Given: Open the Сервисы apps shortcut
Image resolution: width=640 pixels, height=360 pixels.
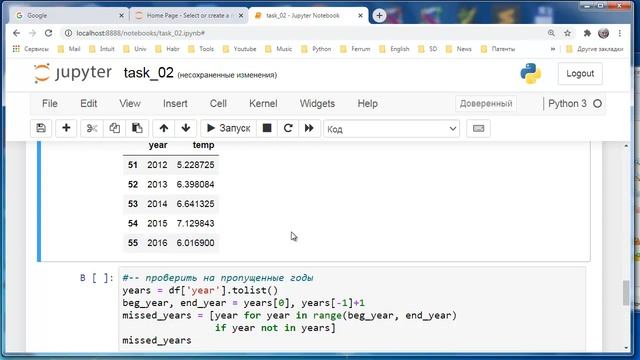Looking at the screenshot, I should tap(31, 49).
